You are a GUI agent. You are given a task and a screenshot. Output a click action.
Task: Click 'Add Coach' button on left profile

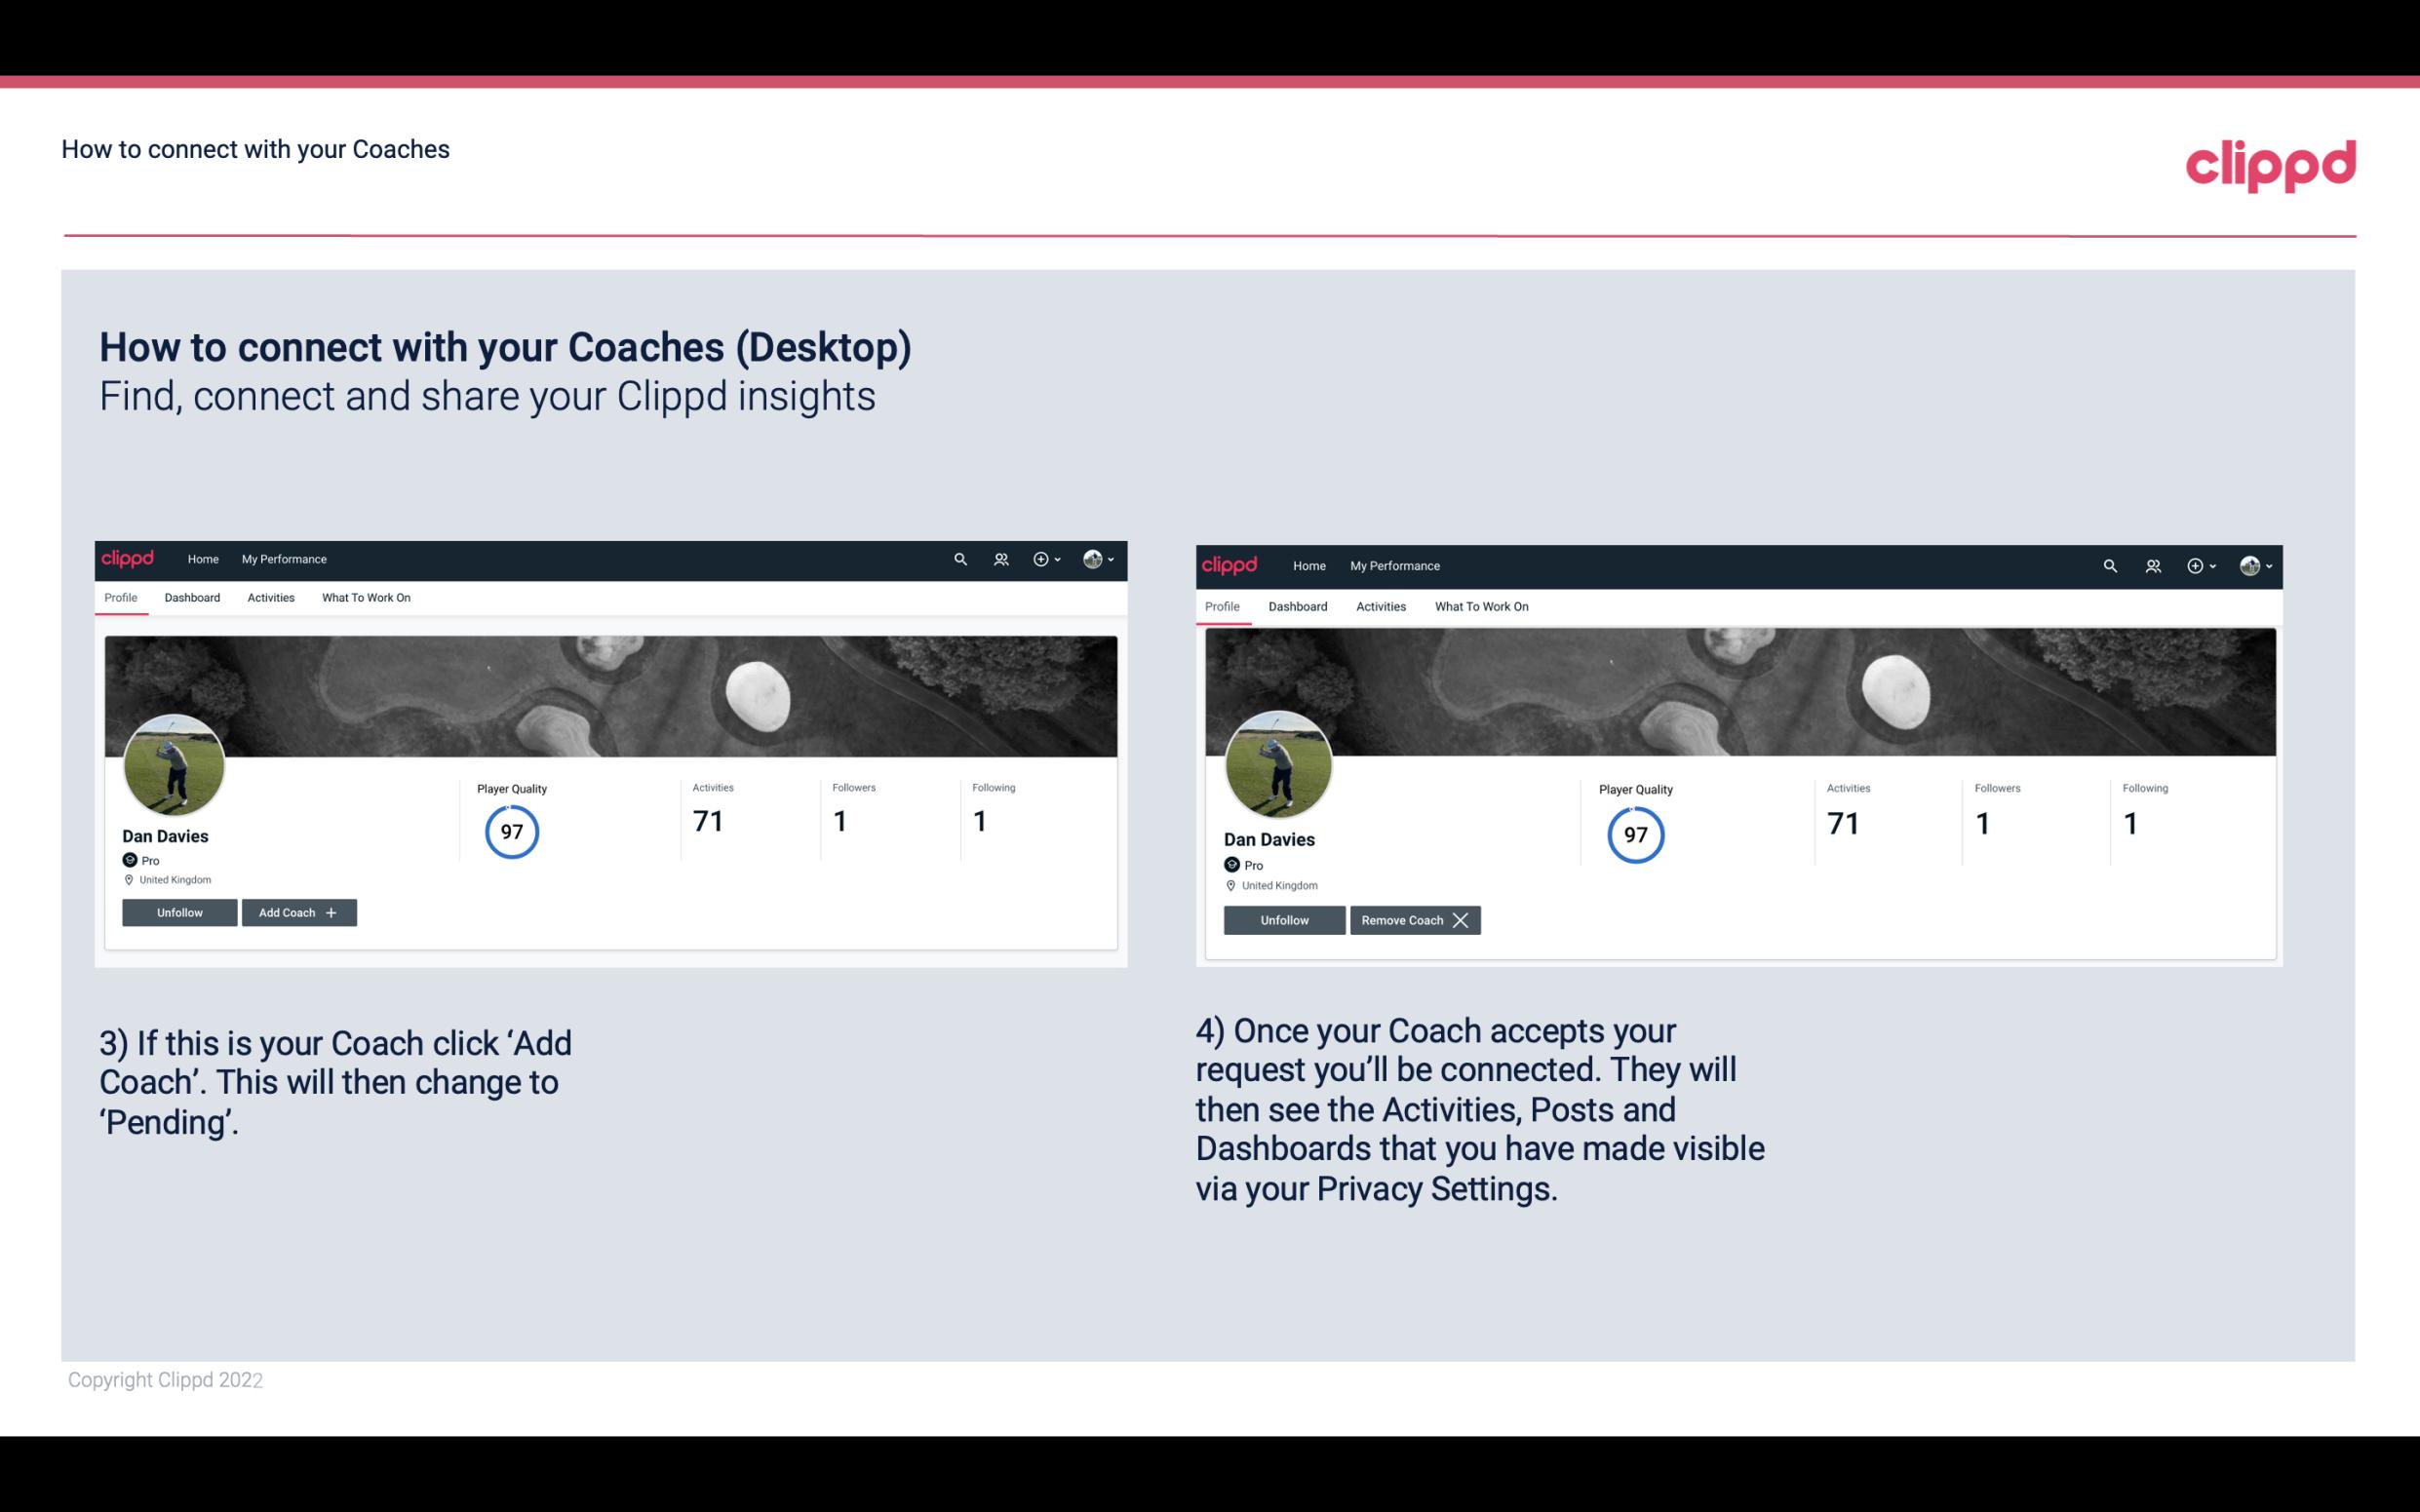(x=298, y=911)
